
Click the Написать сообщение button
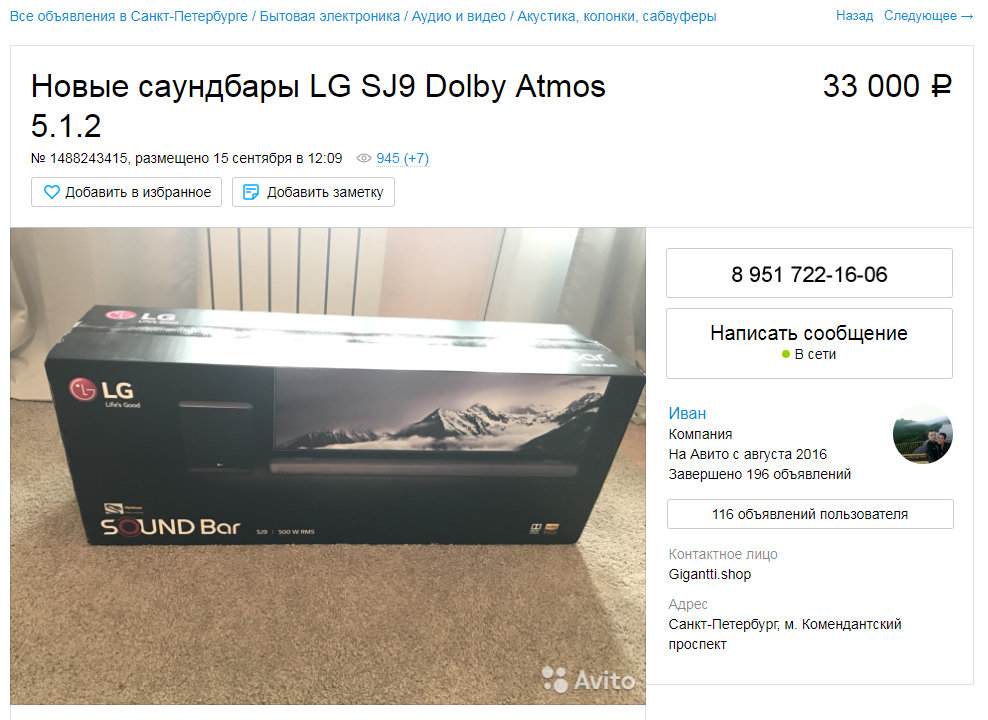[x=809, y=343]
